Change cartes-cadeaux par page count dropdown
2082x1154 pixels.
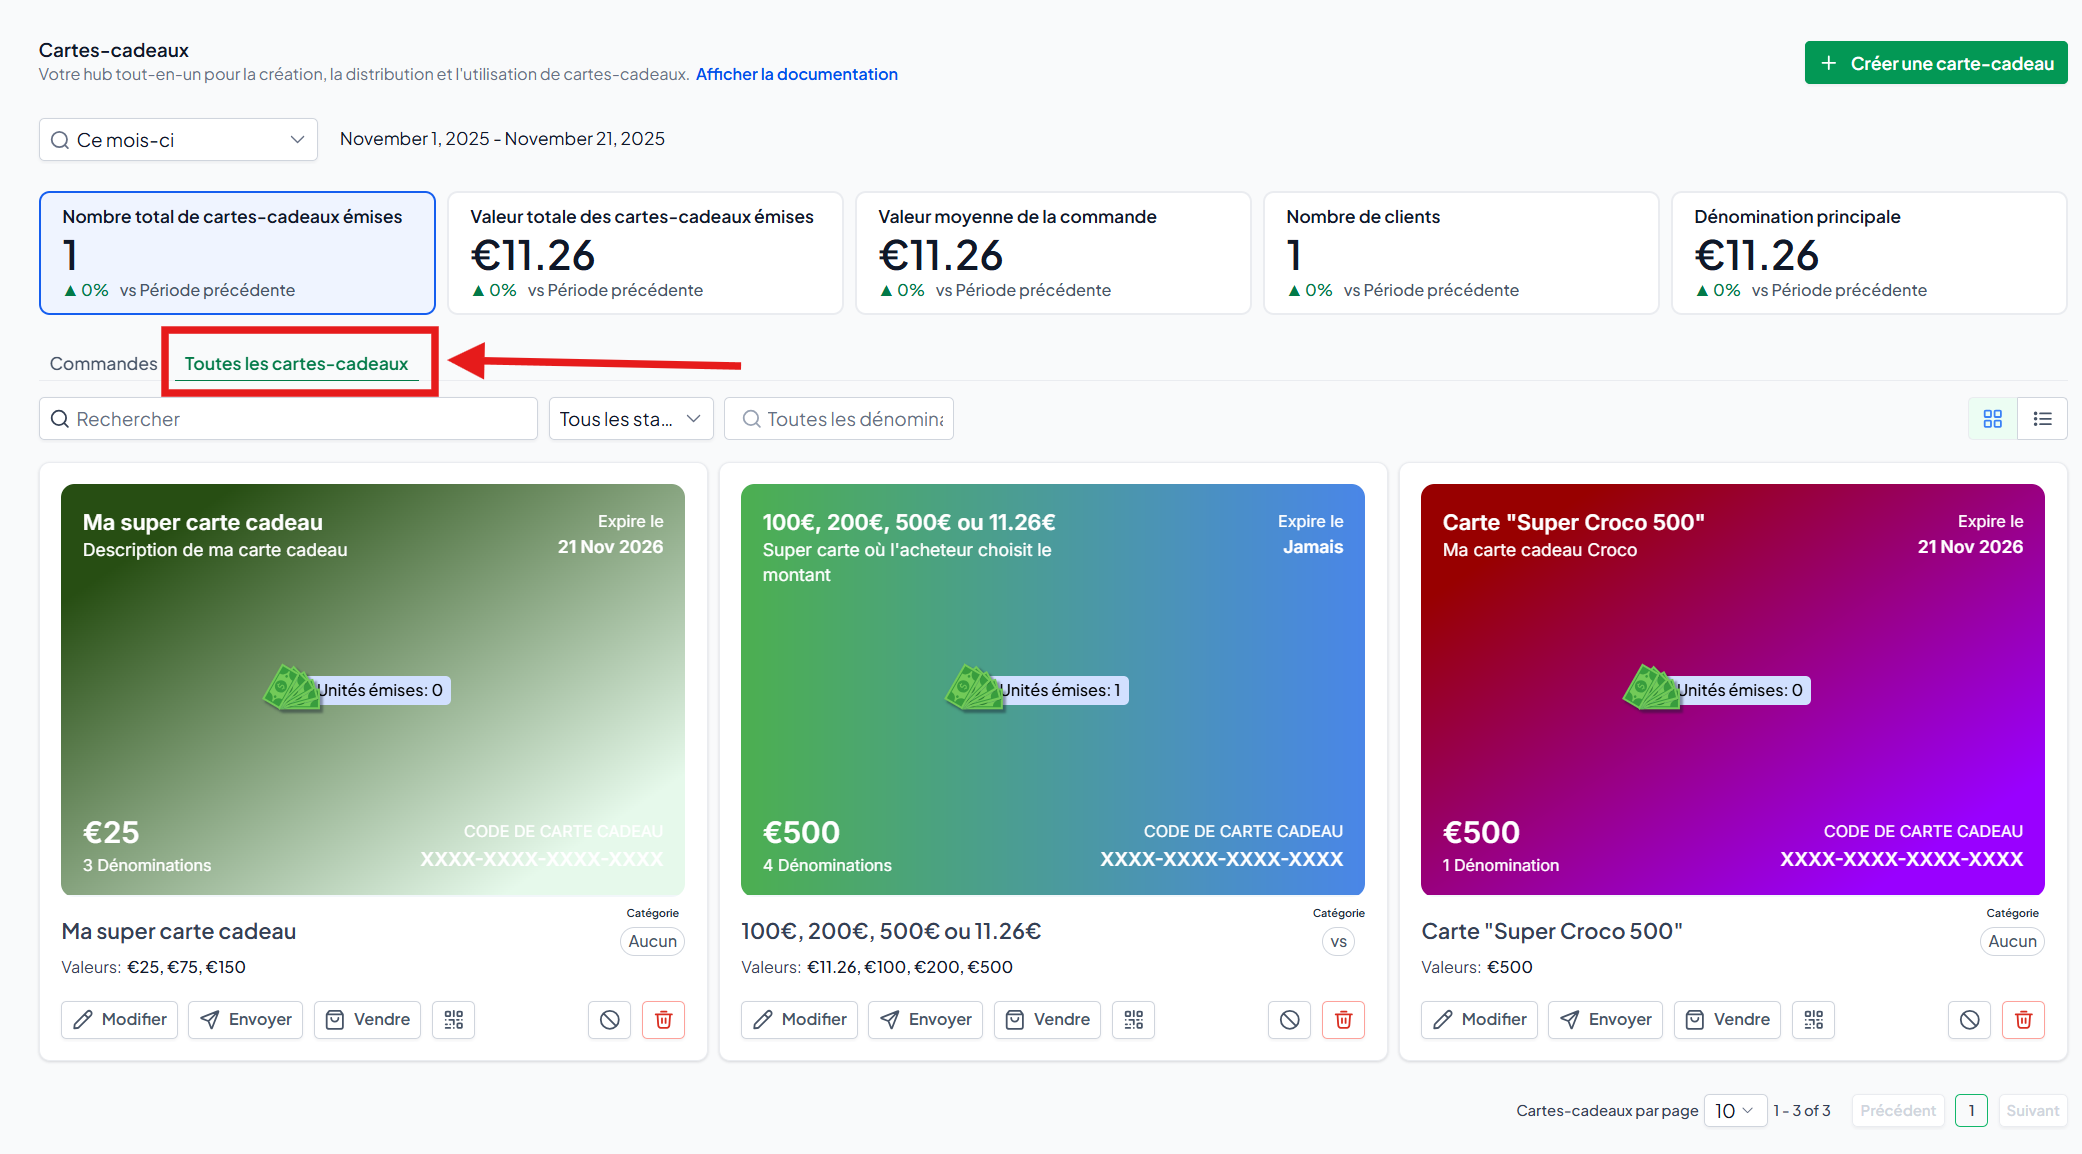point(1734,1111)
